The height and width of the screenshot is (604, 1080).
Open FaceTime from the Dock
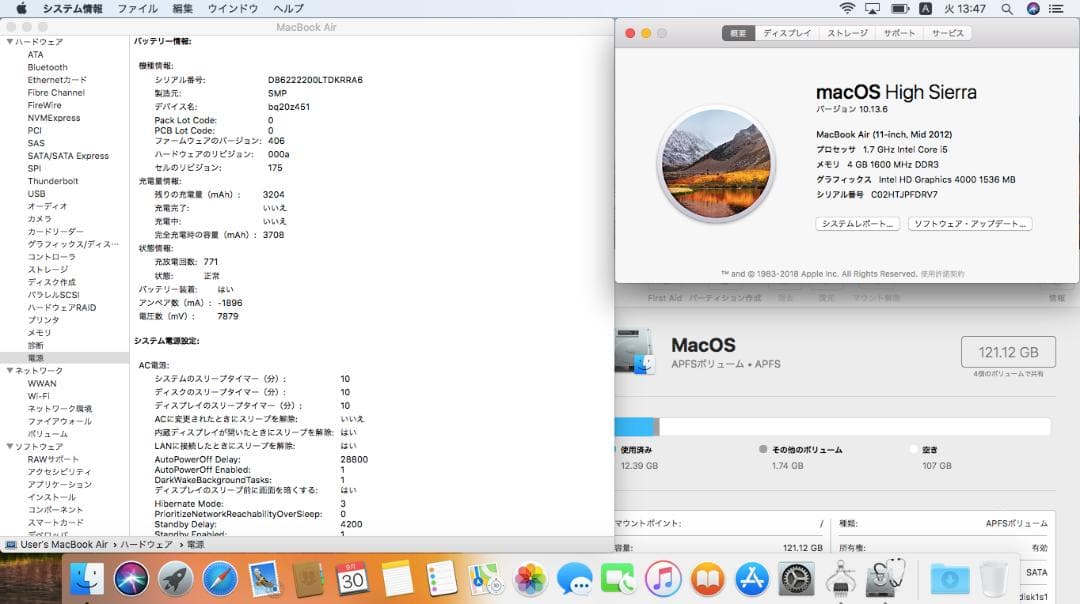(x=616, y=579)
